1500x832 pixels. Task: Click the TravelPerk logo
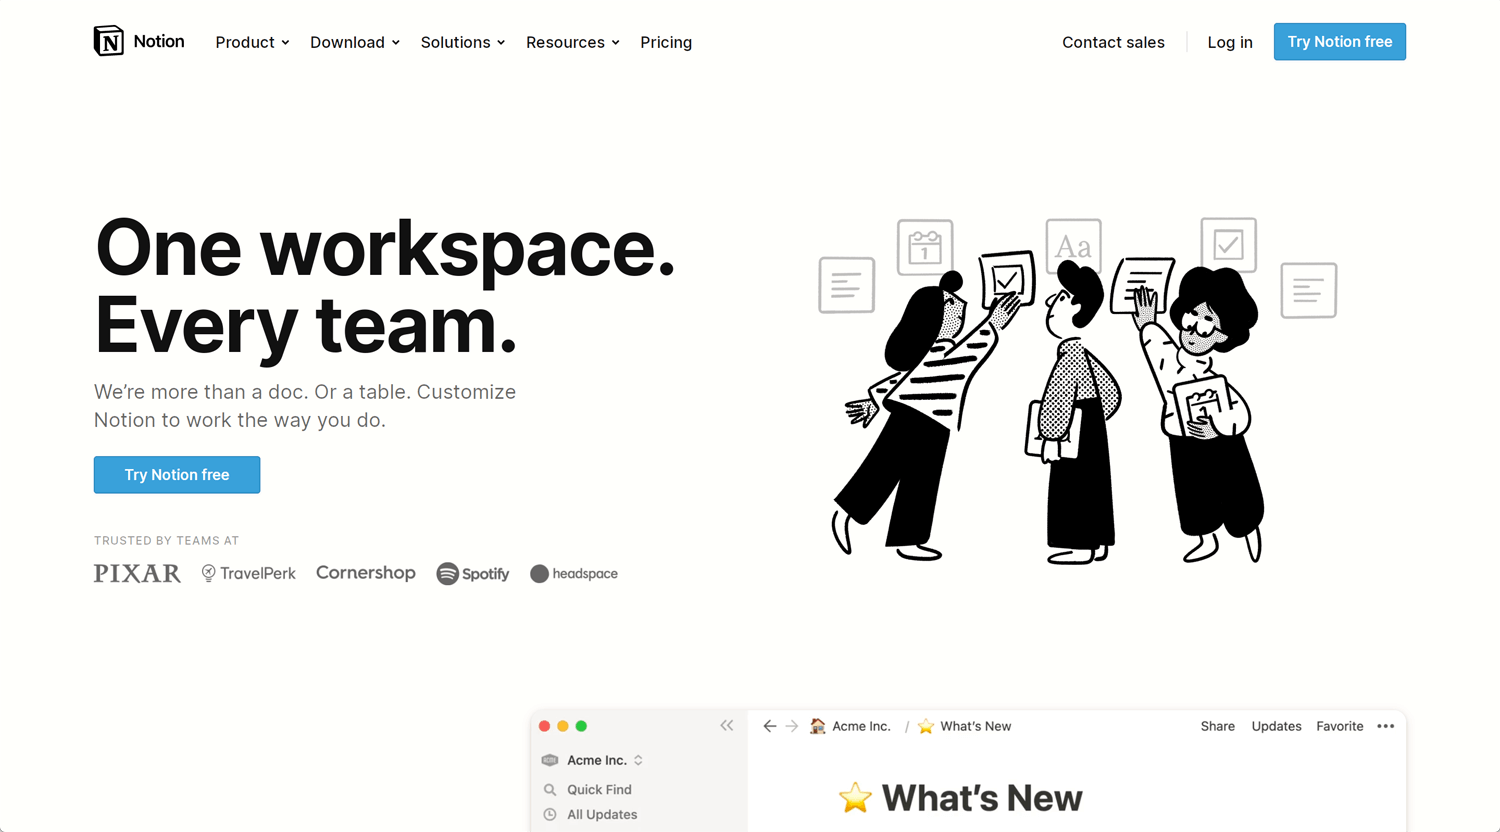coord(249,573)
